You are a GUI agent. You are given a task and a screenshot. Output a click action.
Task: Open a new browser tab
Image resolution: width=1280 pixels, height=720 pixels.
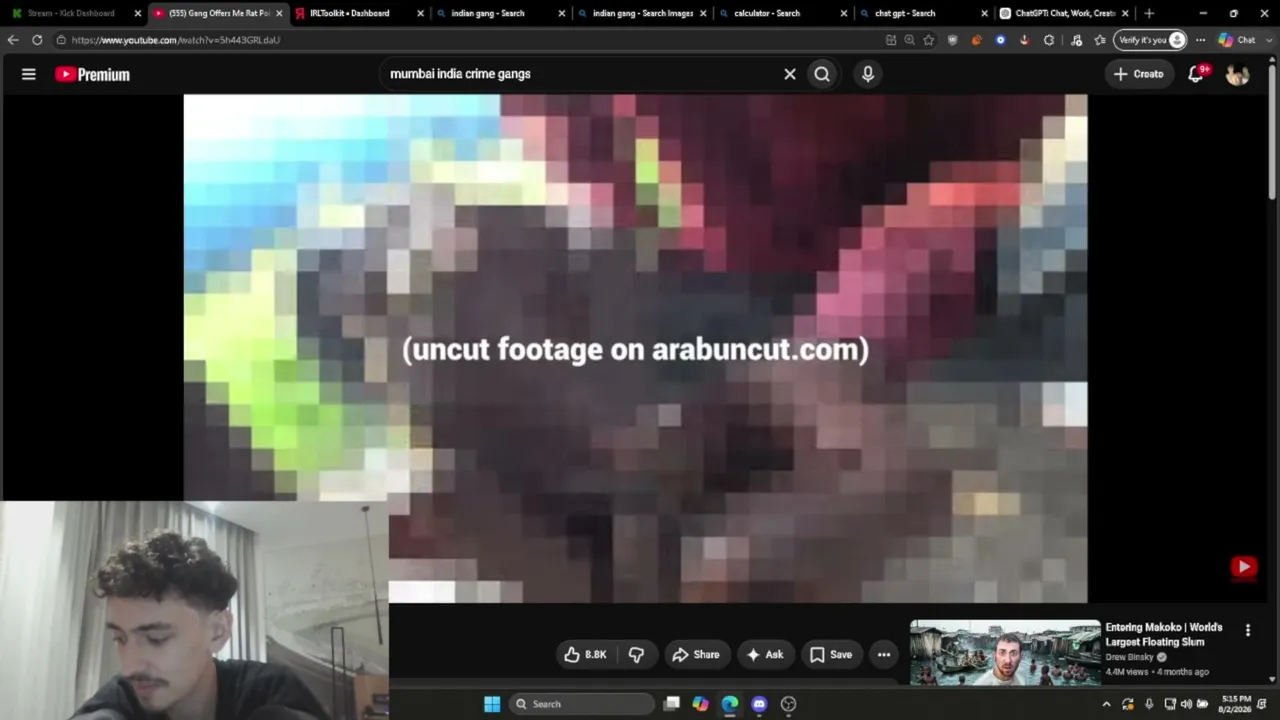pyautogui.click(x=1149, y=13)
